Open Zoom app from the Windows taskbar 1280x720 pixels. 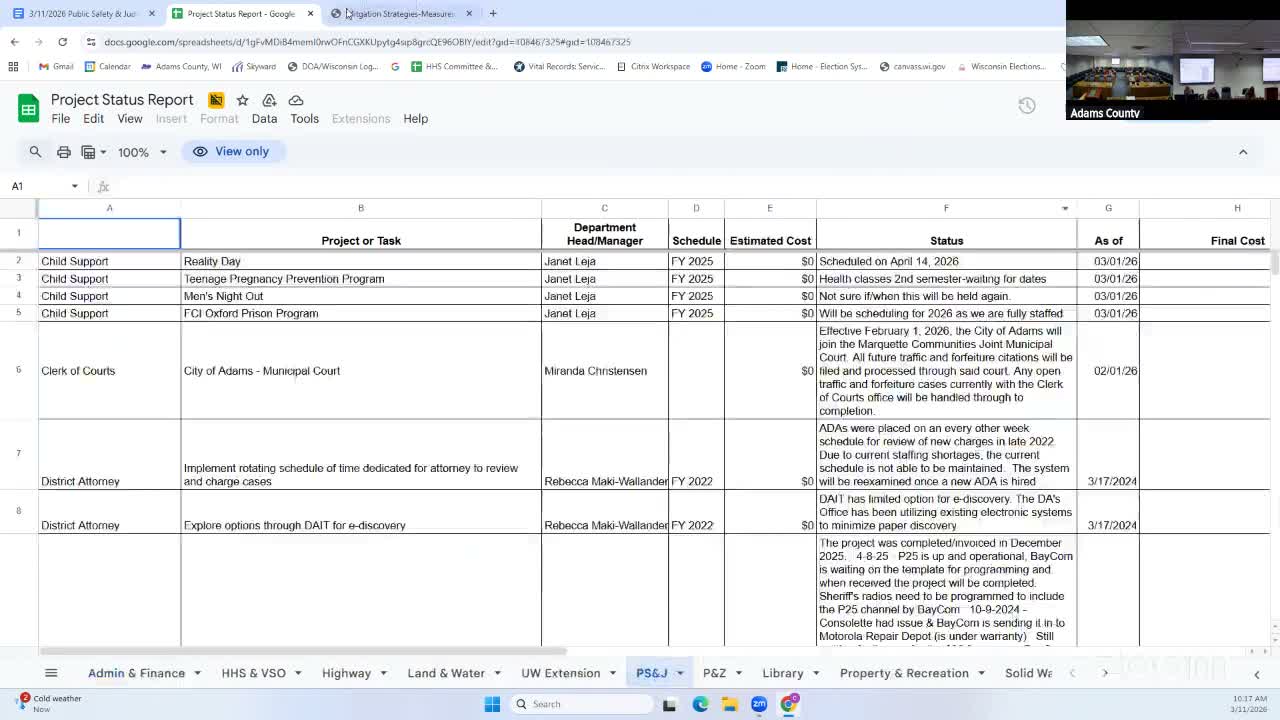tap(759, 704)
